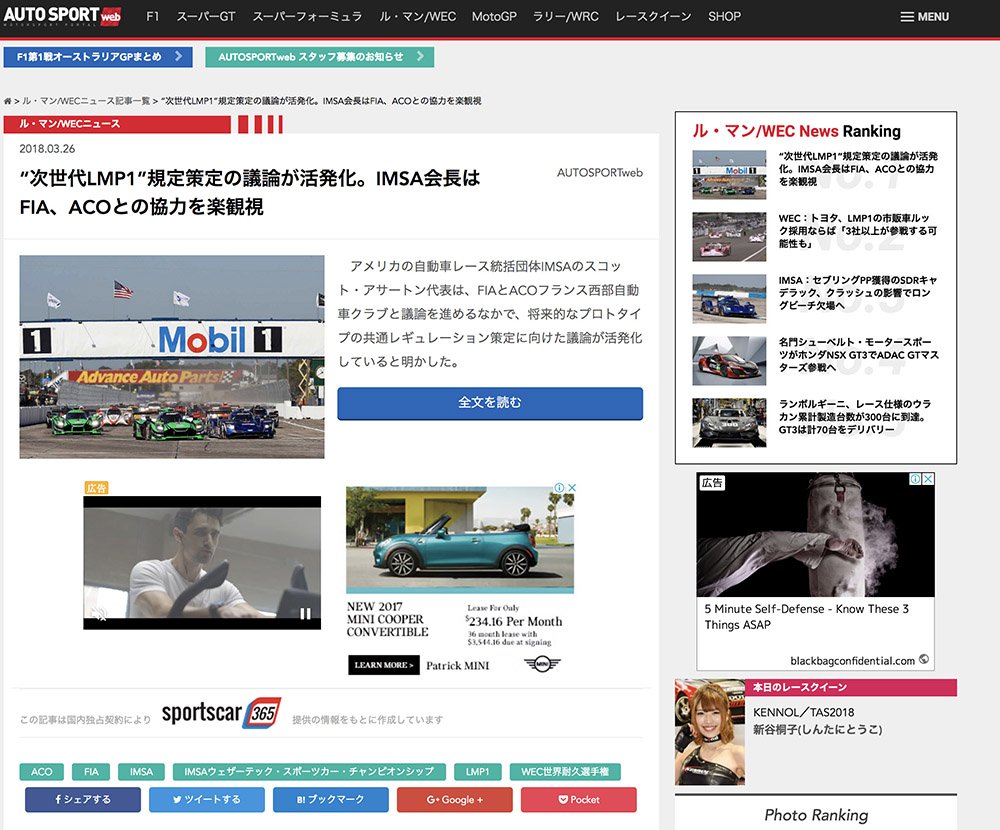
Task: Unmute the video ad sound icon
Action: click(x=99, y=614)
